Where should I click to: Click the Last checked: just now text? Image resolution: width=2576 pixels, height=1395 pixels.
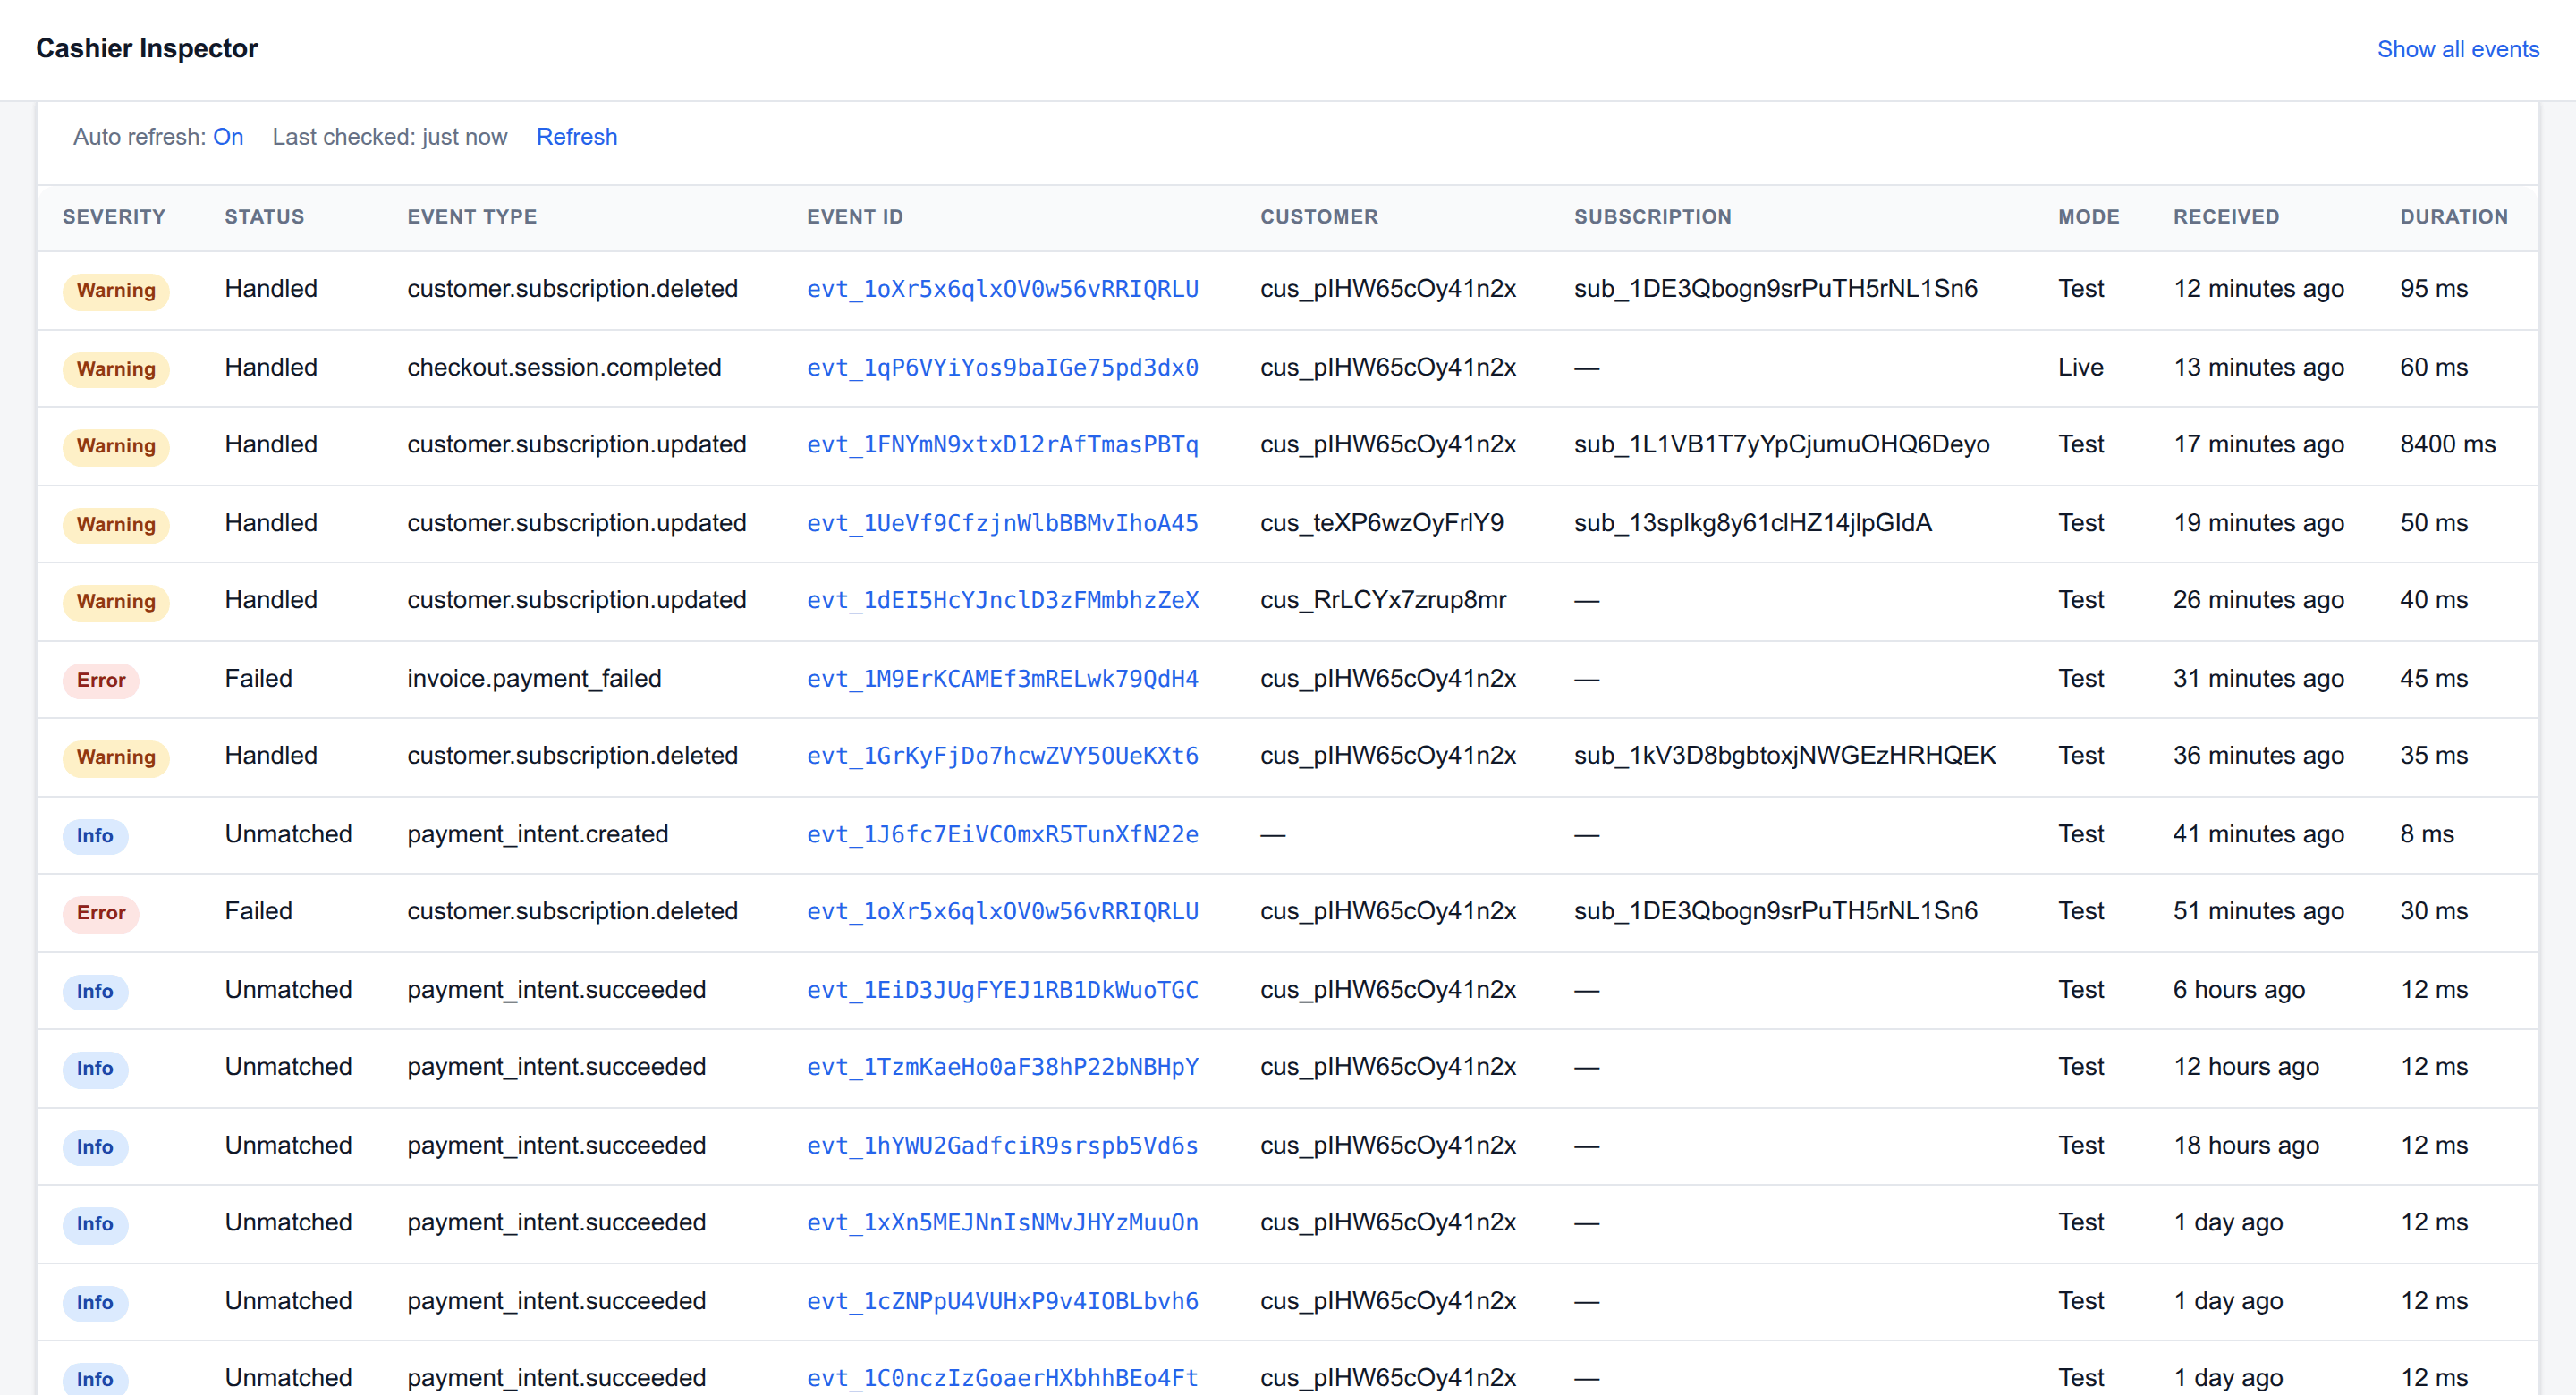(390, 137)
